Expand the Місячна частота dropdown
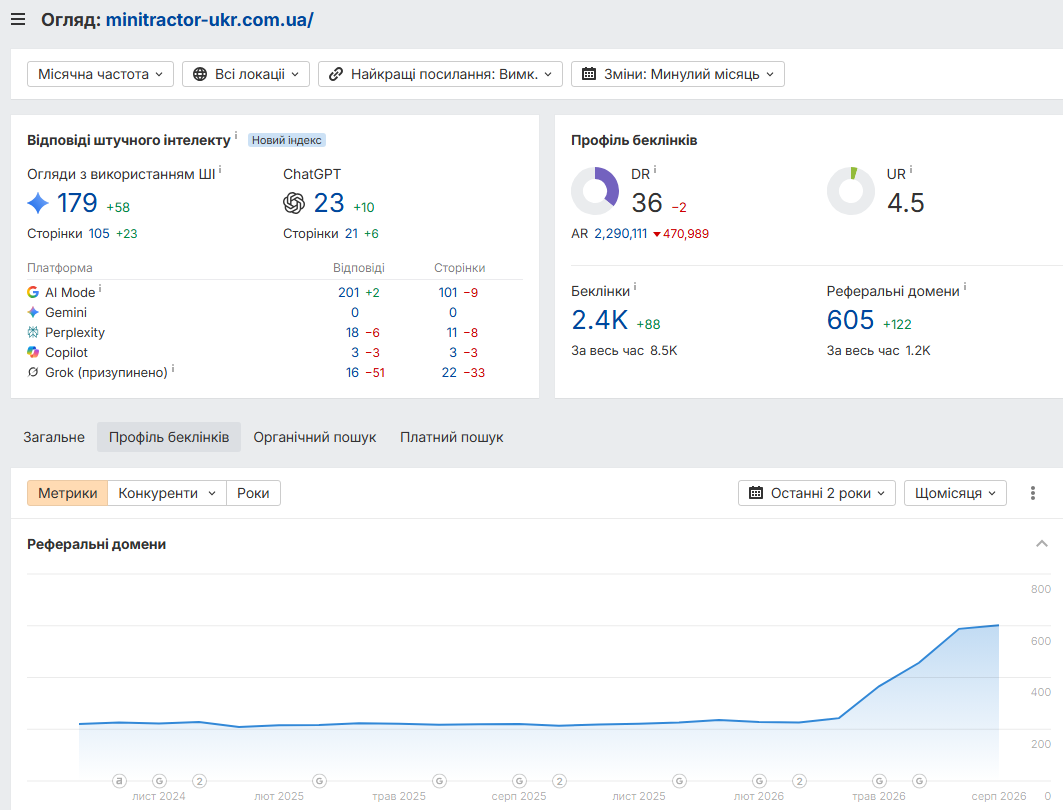 click(x=100, y=74)
